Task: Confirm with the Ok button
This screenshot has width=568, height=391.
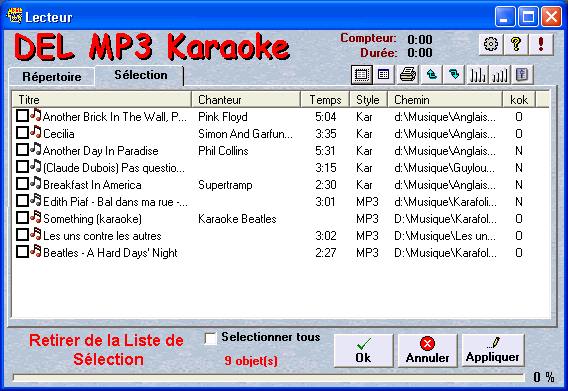Action: [x=363, y=350]
